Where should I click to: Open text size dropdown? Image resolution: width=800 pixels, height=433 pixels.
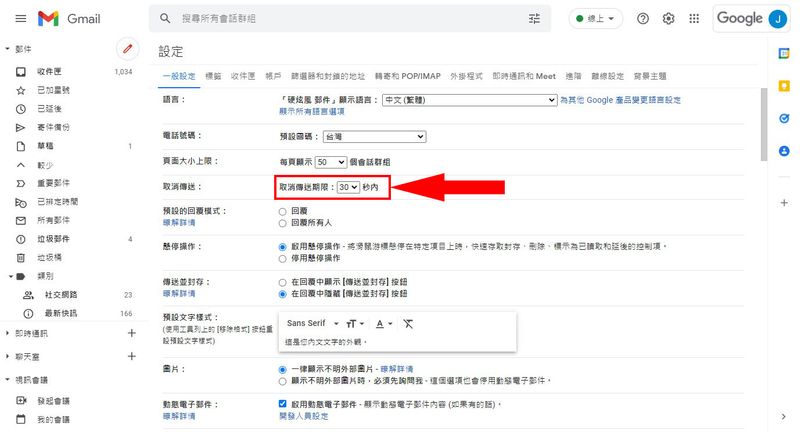pyautogui.click(x=355, y=323)
